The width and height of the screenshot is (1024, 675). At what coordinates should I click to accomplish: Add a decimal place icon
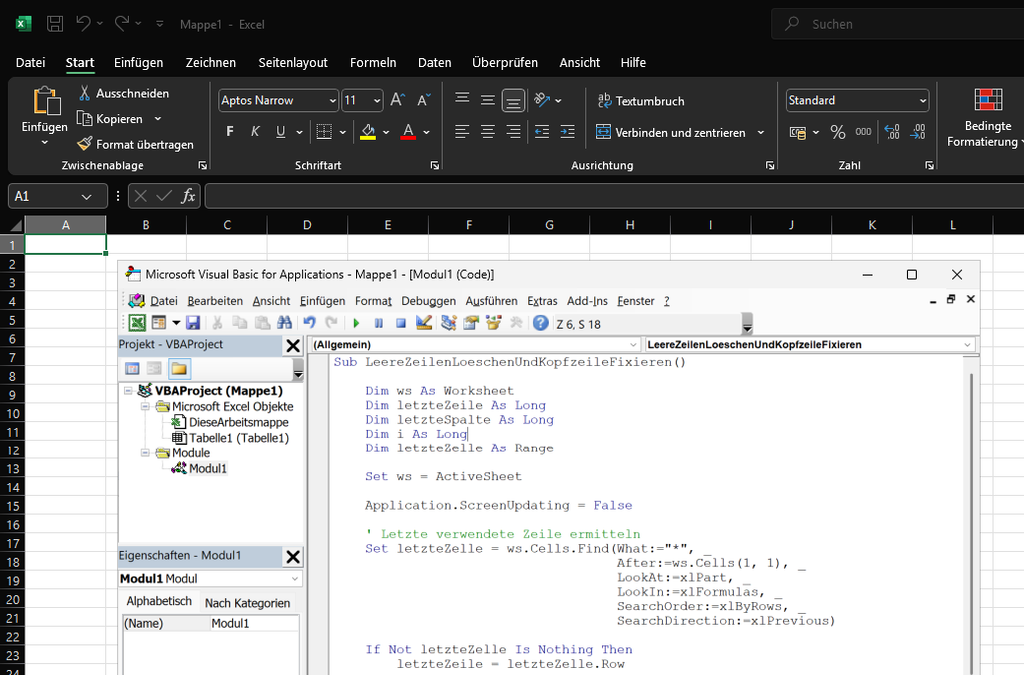892,132
